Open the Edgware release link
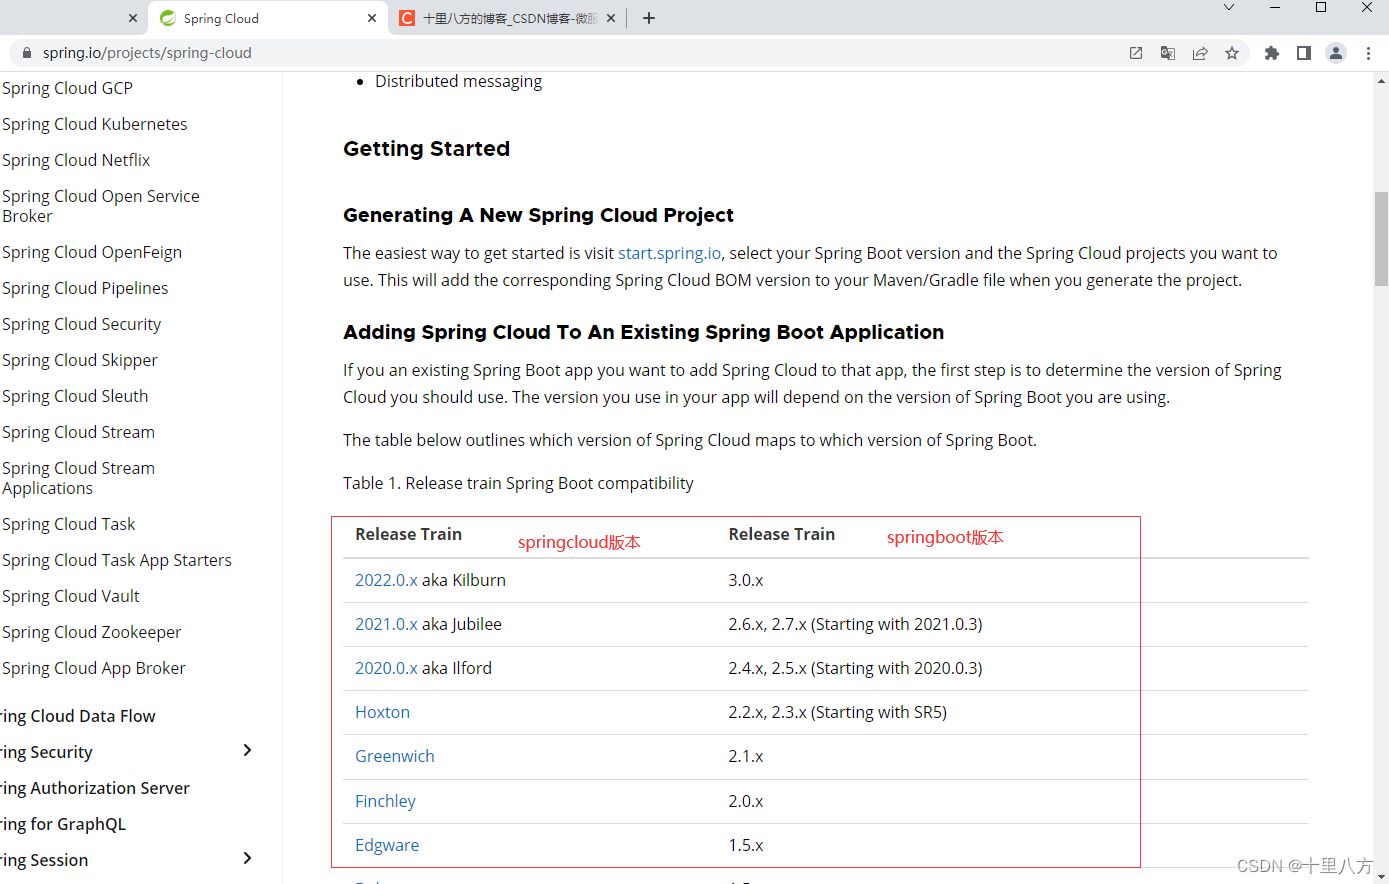 coord(387,845)
